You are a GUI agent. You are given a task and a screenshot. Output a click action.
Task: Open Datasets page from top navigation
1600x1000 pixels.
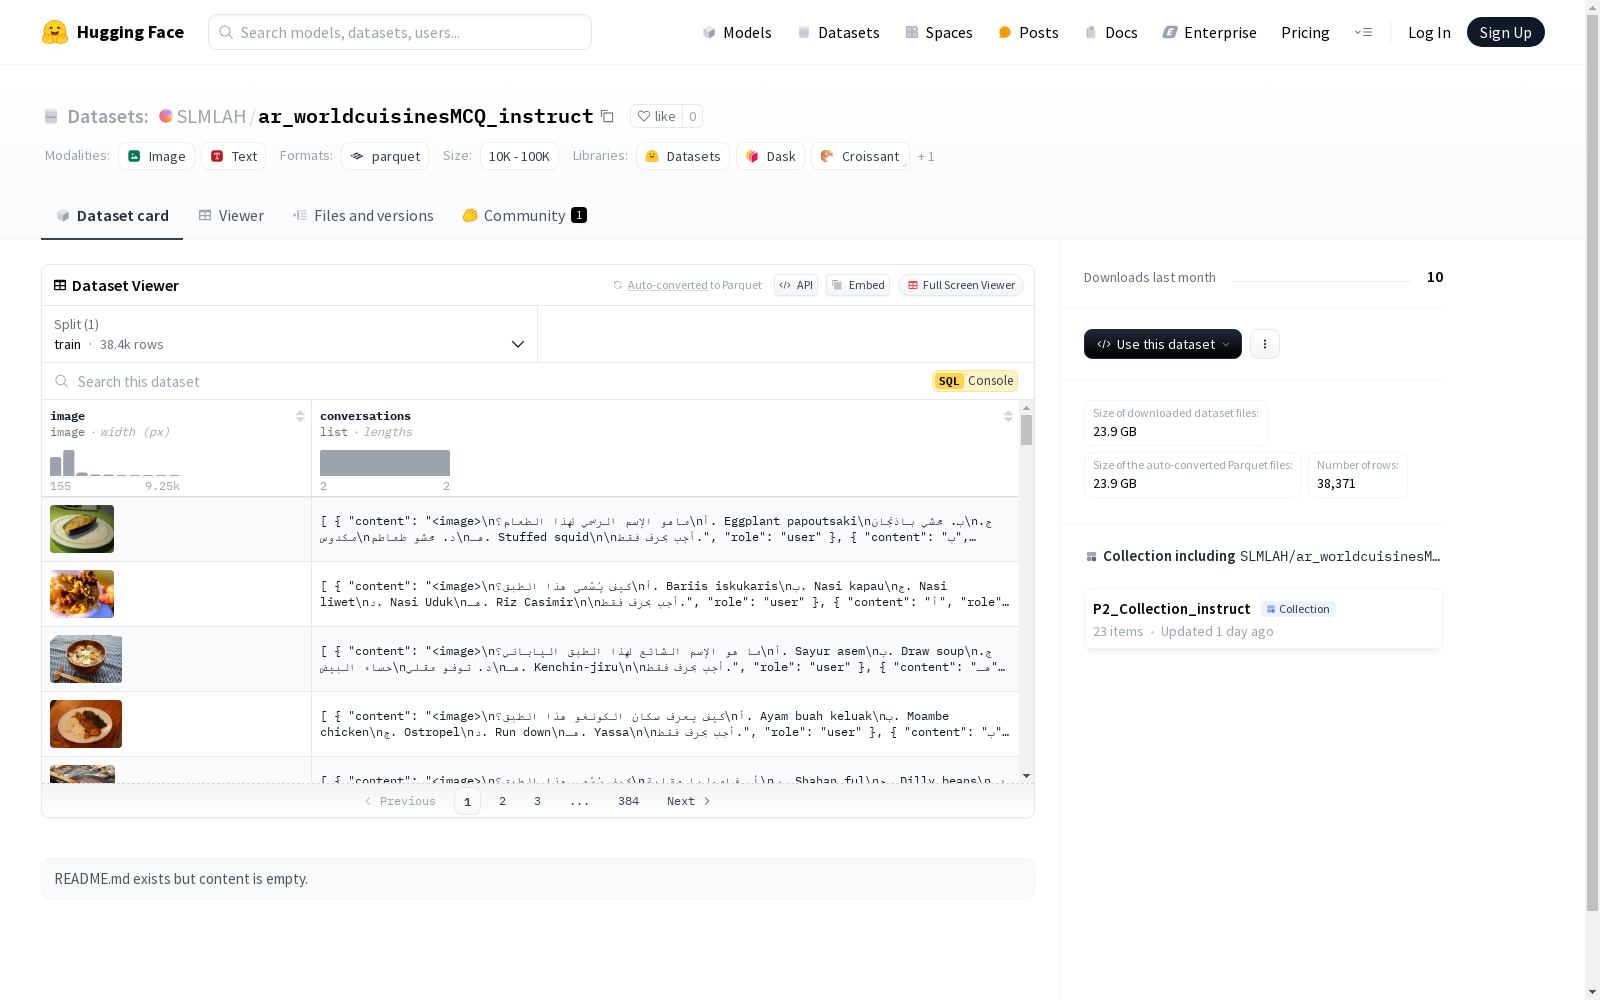[x=838, y=32]
